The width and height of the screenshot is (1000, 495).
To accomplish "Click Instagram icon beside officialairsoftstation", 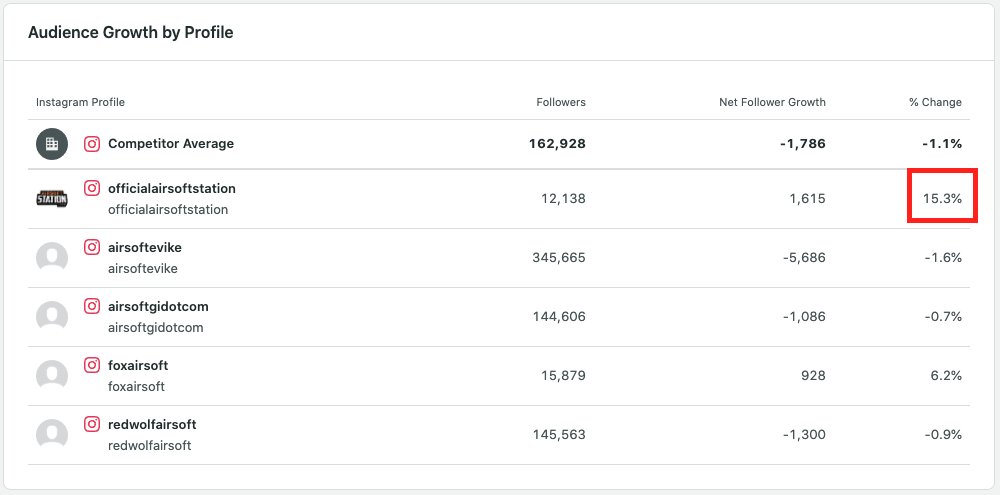I will click(x=92, y=188).
